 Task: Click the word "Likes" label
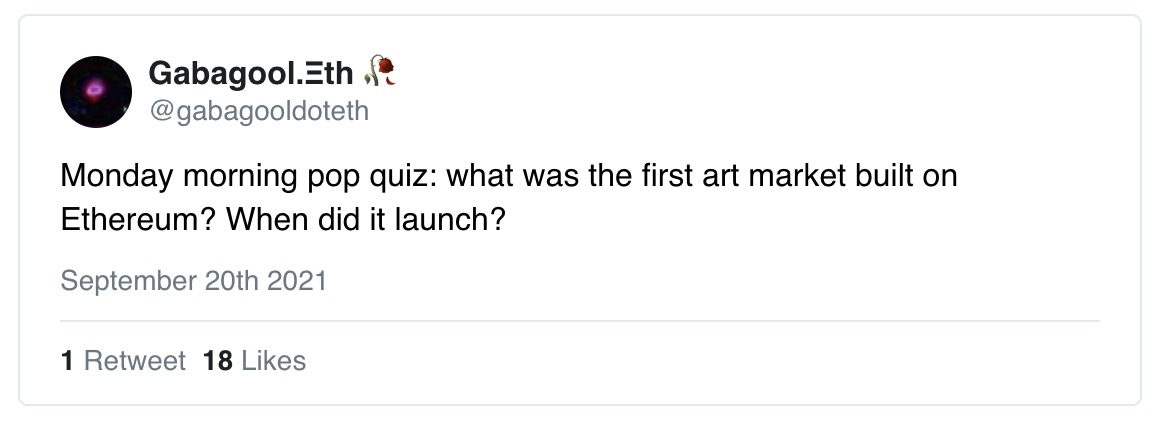click(x=273, y=360)
